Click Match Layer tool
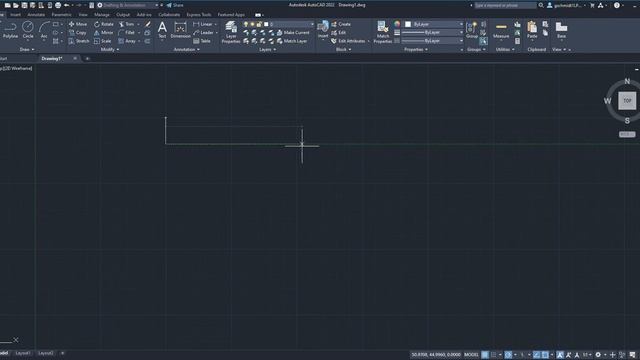 point(292,41)
